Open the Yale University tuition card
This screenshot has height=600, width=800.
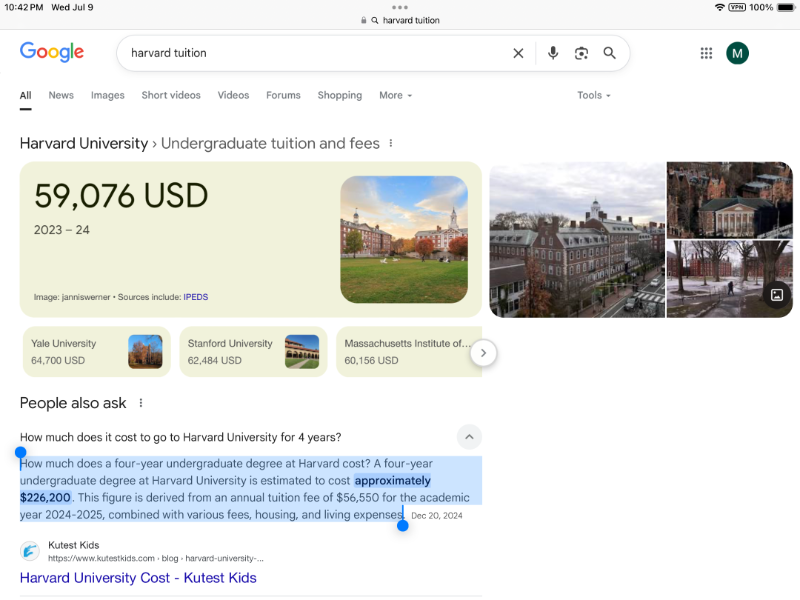[x=96, y=352]
